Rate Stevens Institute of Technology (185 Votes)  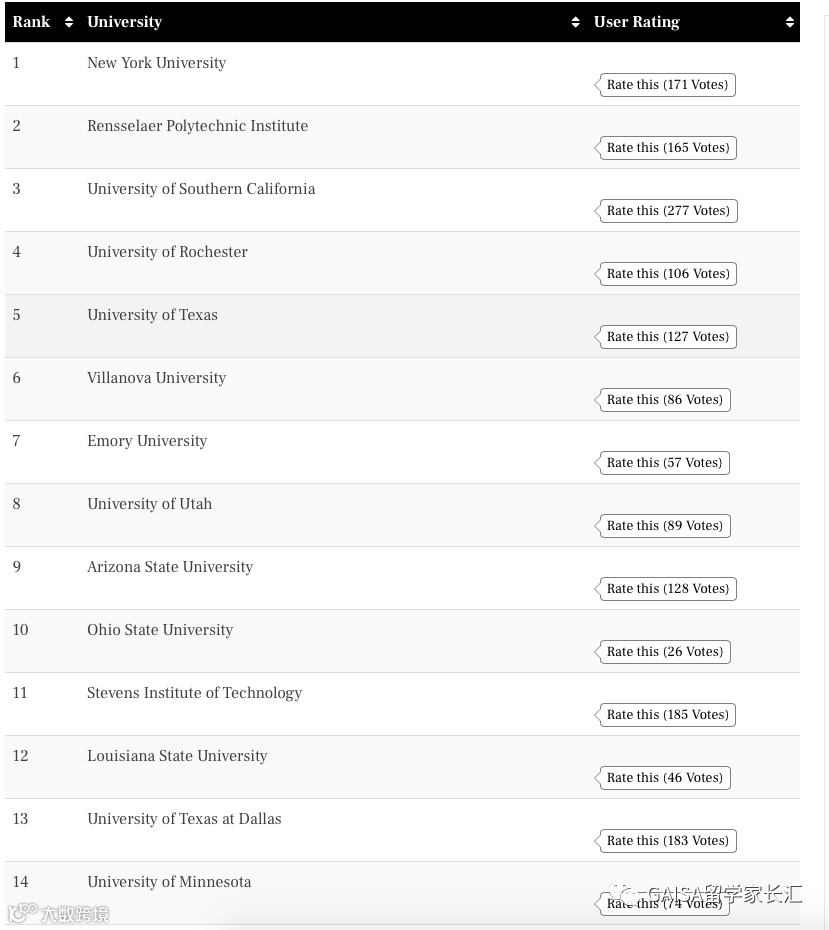coord(667,715)
